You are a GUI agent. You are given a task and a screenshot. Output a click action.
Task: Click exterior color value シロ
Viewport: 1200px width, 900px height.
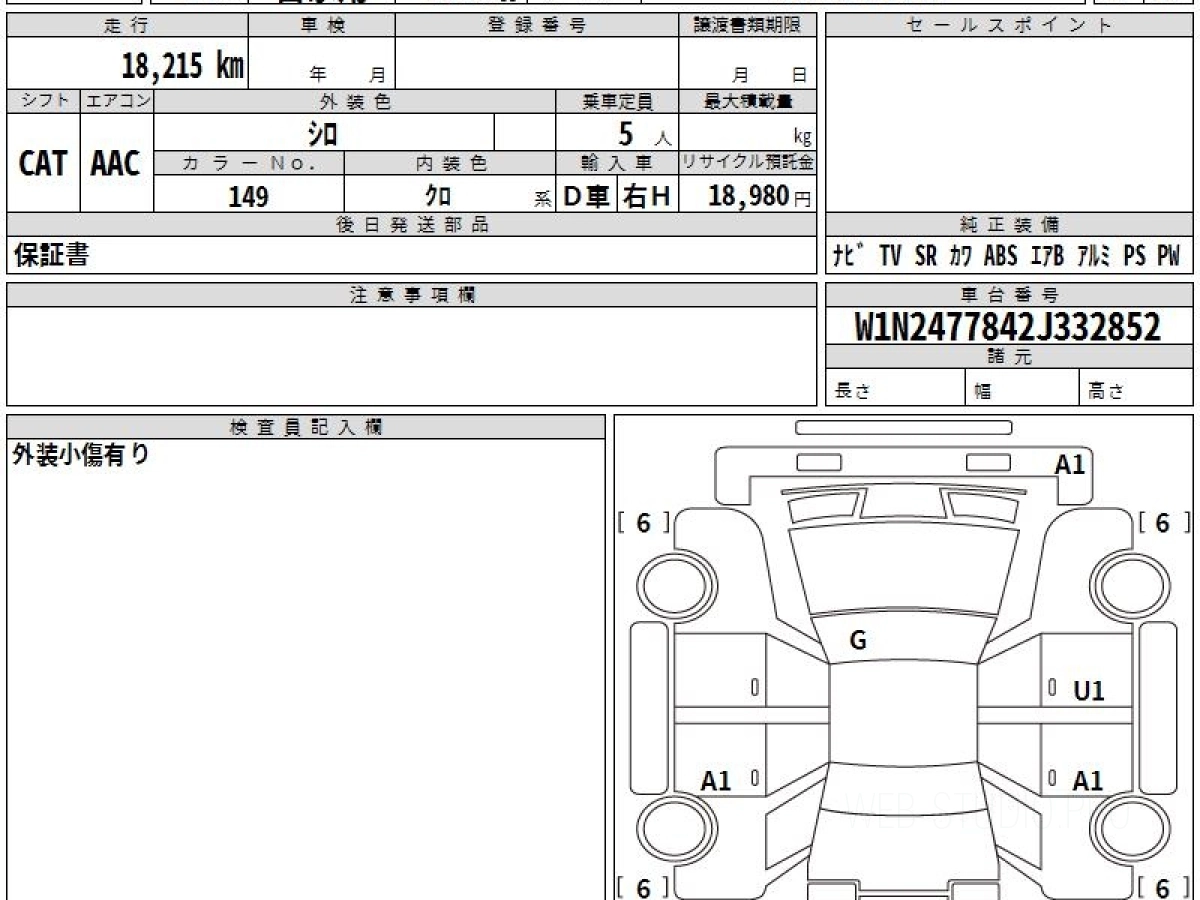(x=322, y=132)
